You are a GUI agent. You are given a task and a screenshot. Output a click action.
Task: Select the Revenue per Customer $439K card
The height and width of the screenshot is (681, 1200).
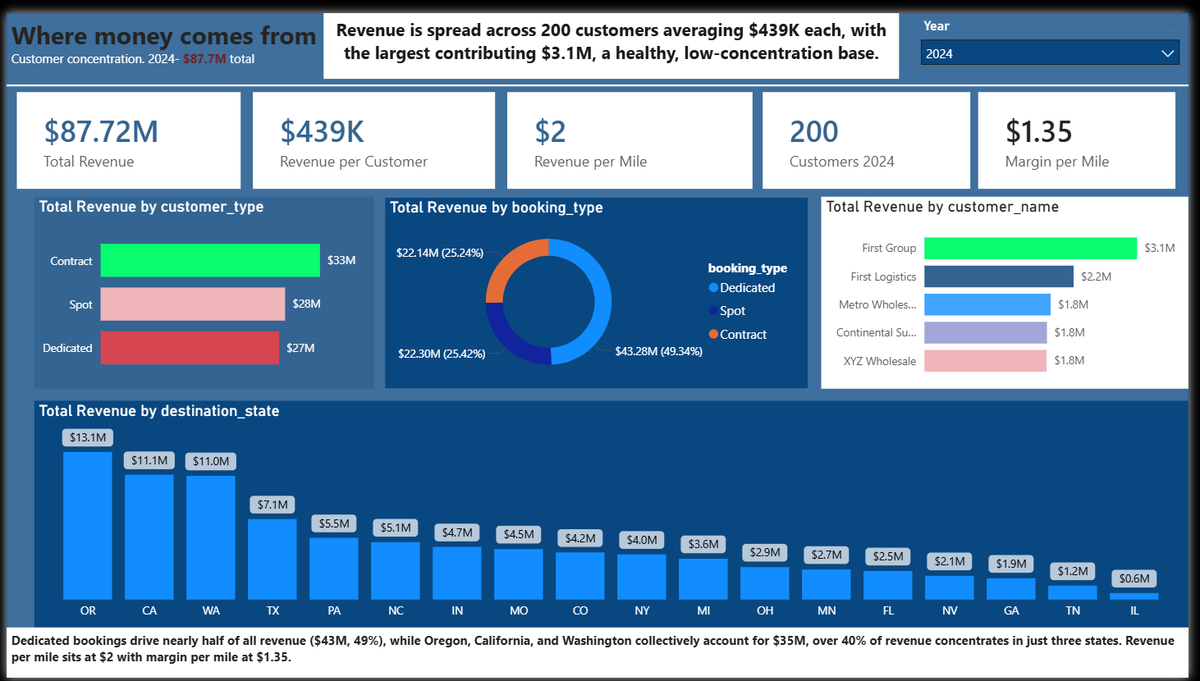pyautogui.click(x=374, y=141)
